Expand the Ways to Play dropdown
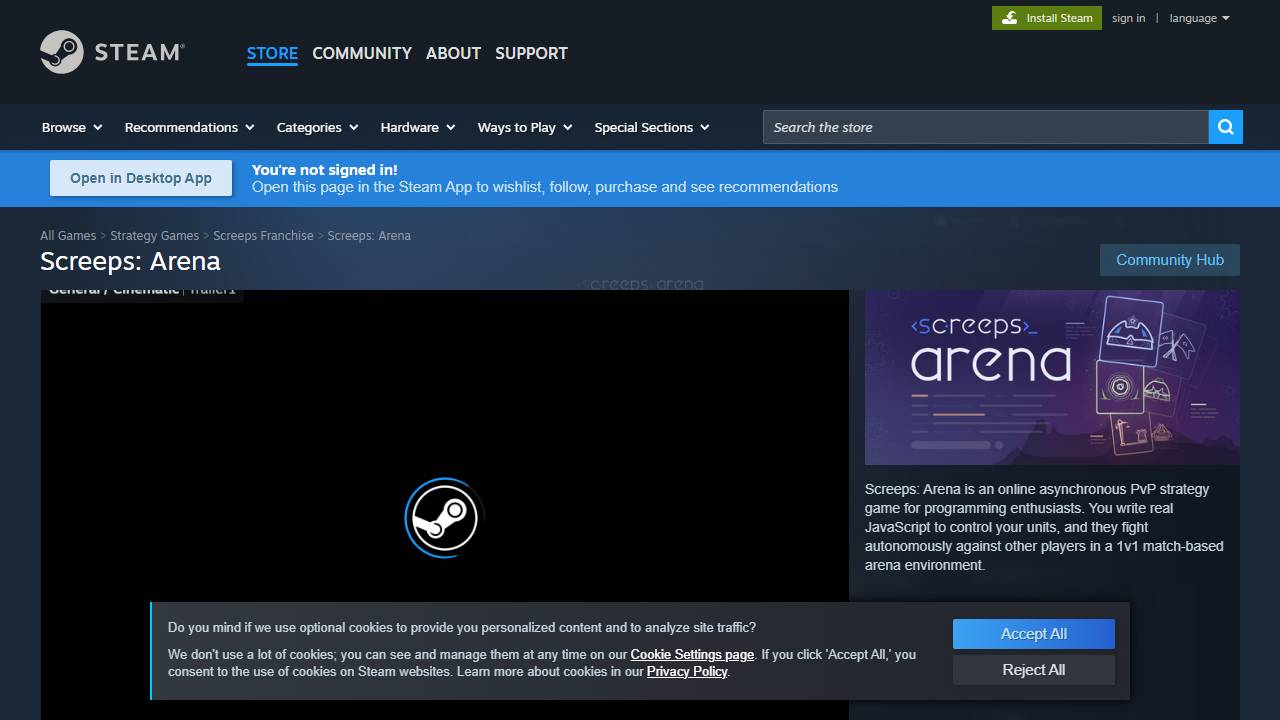The height and width of the screenshot is (720, 1280). point(525,127)
